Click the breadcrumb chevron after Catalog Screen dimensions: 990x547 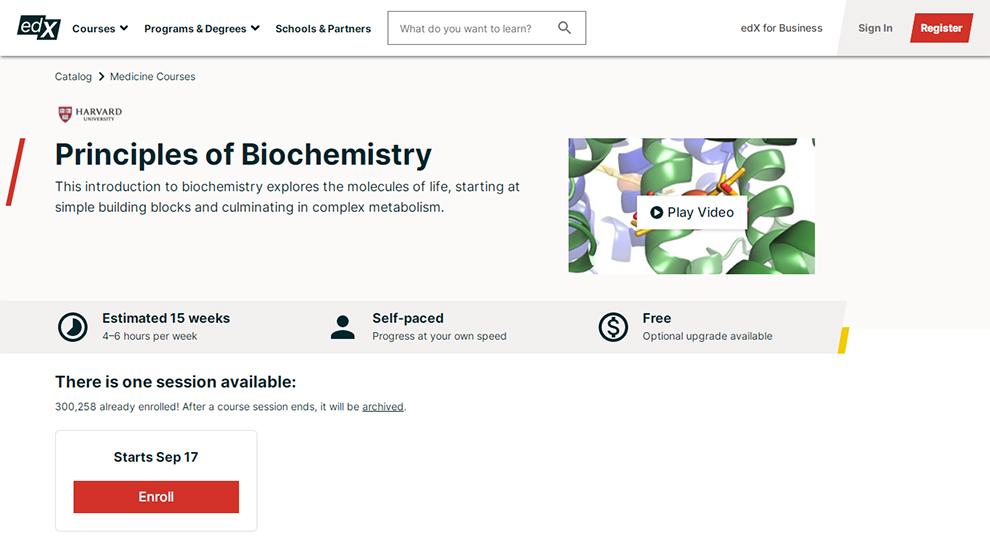[101, 76]
